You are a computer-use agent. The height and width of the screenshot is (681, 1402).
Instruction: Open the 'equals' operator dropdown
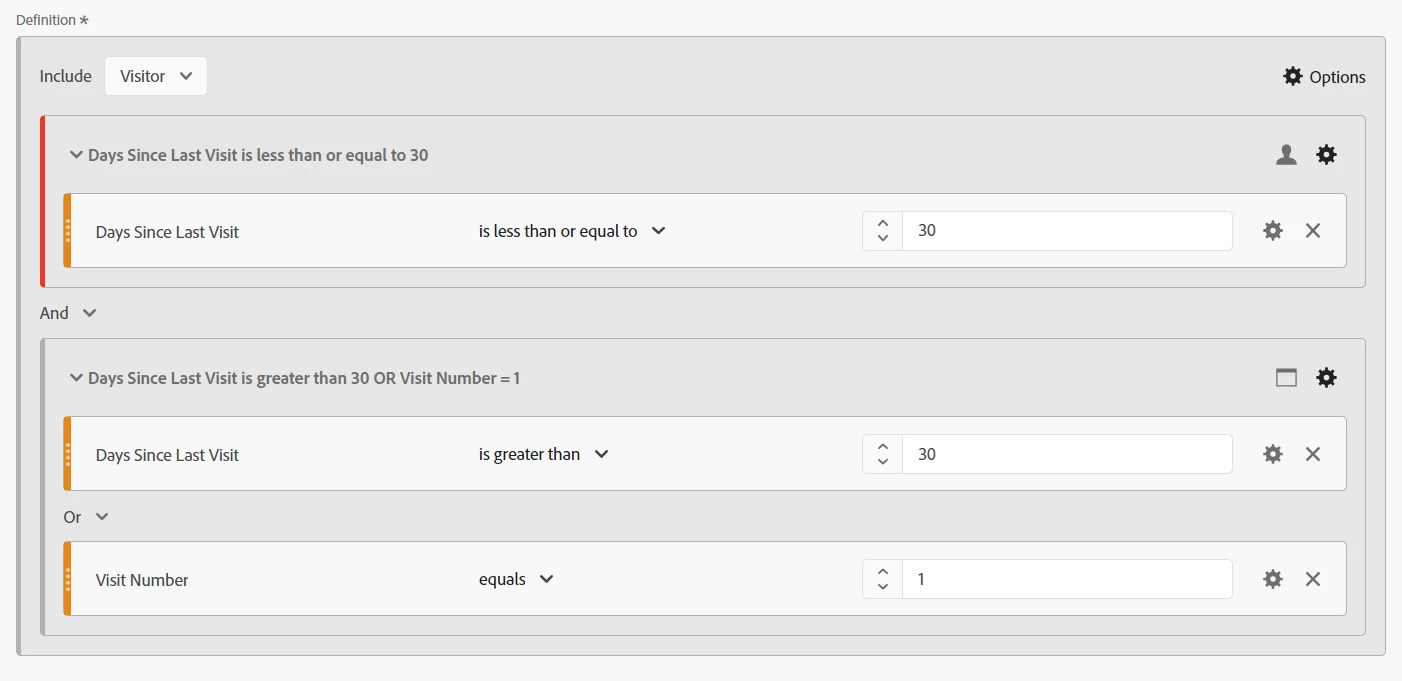point(516,579)
